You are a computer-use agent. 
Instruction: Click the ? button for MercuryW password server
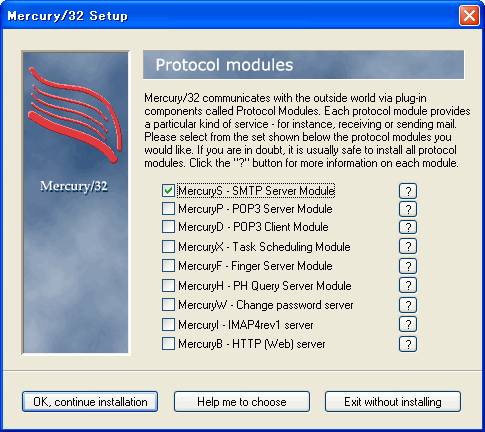click(408, 305)
